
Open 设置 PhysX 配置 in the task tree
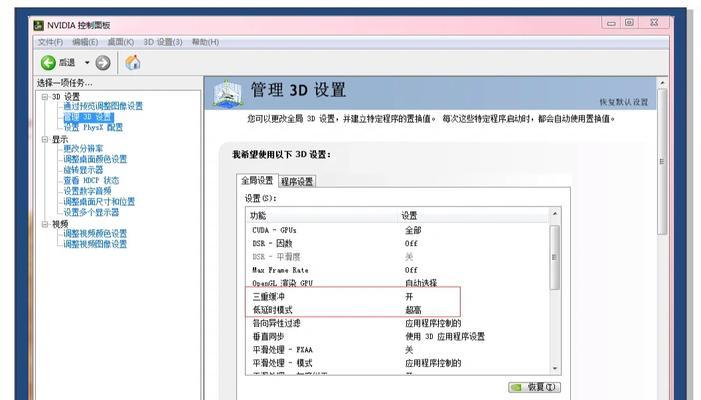(93, 127)
